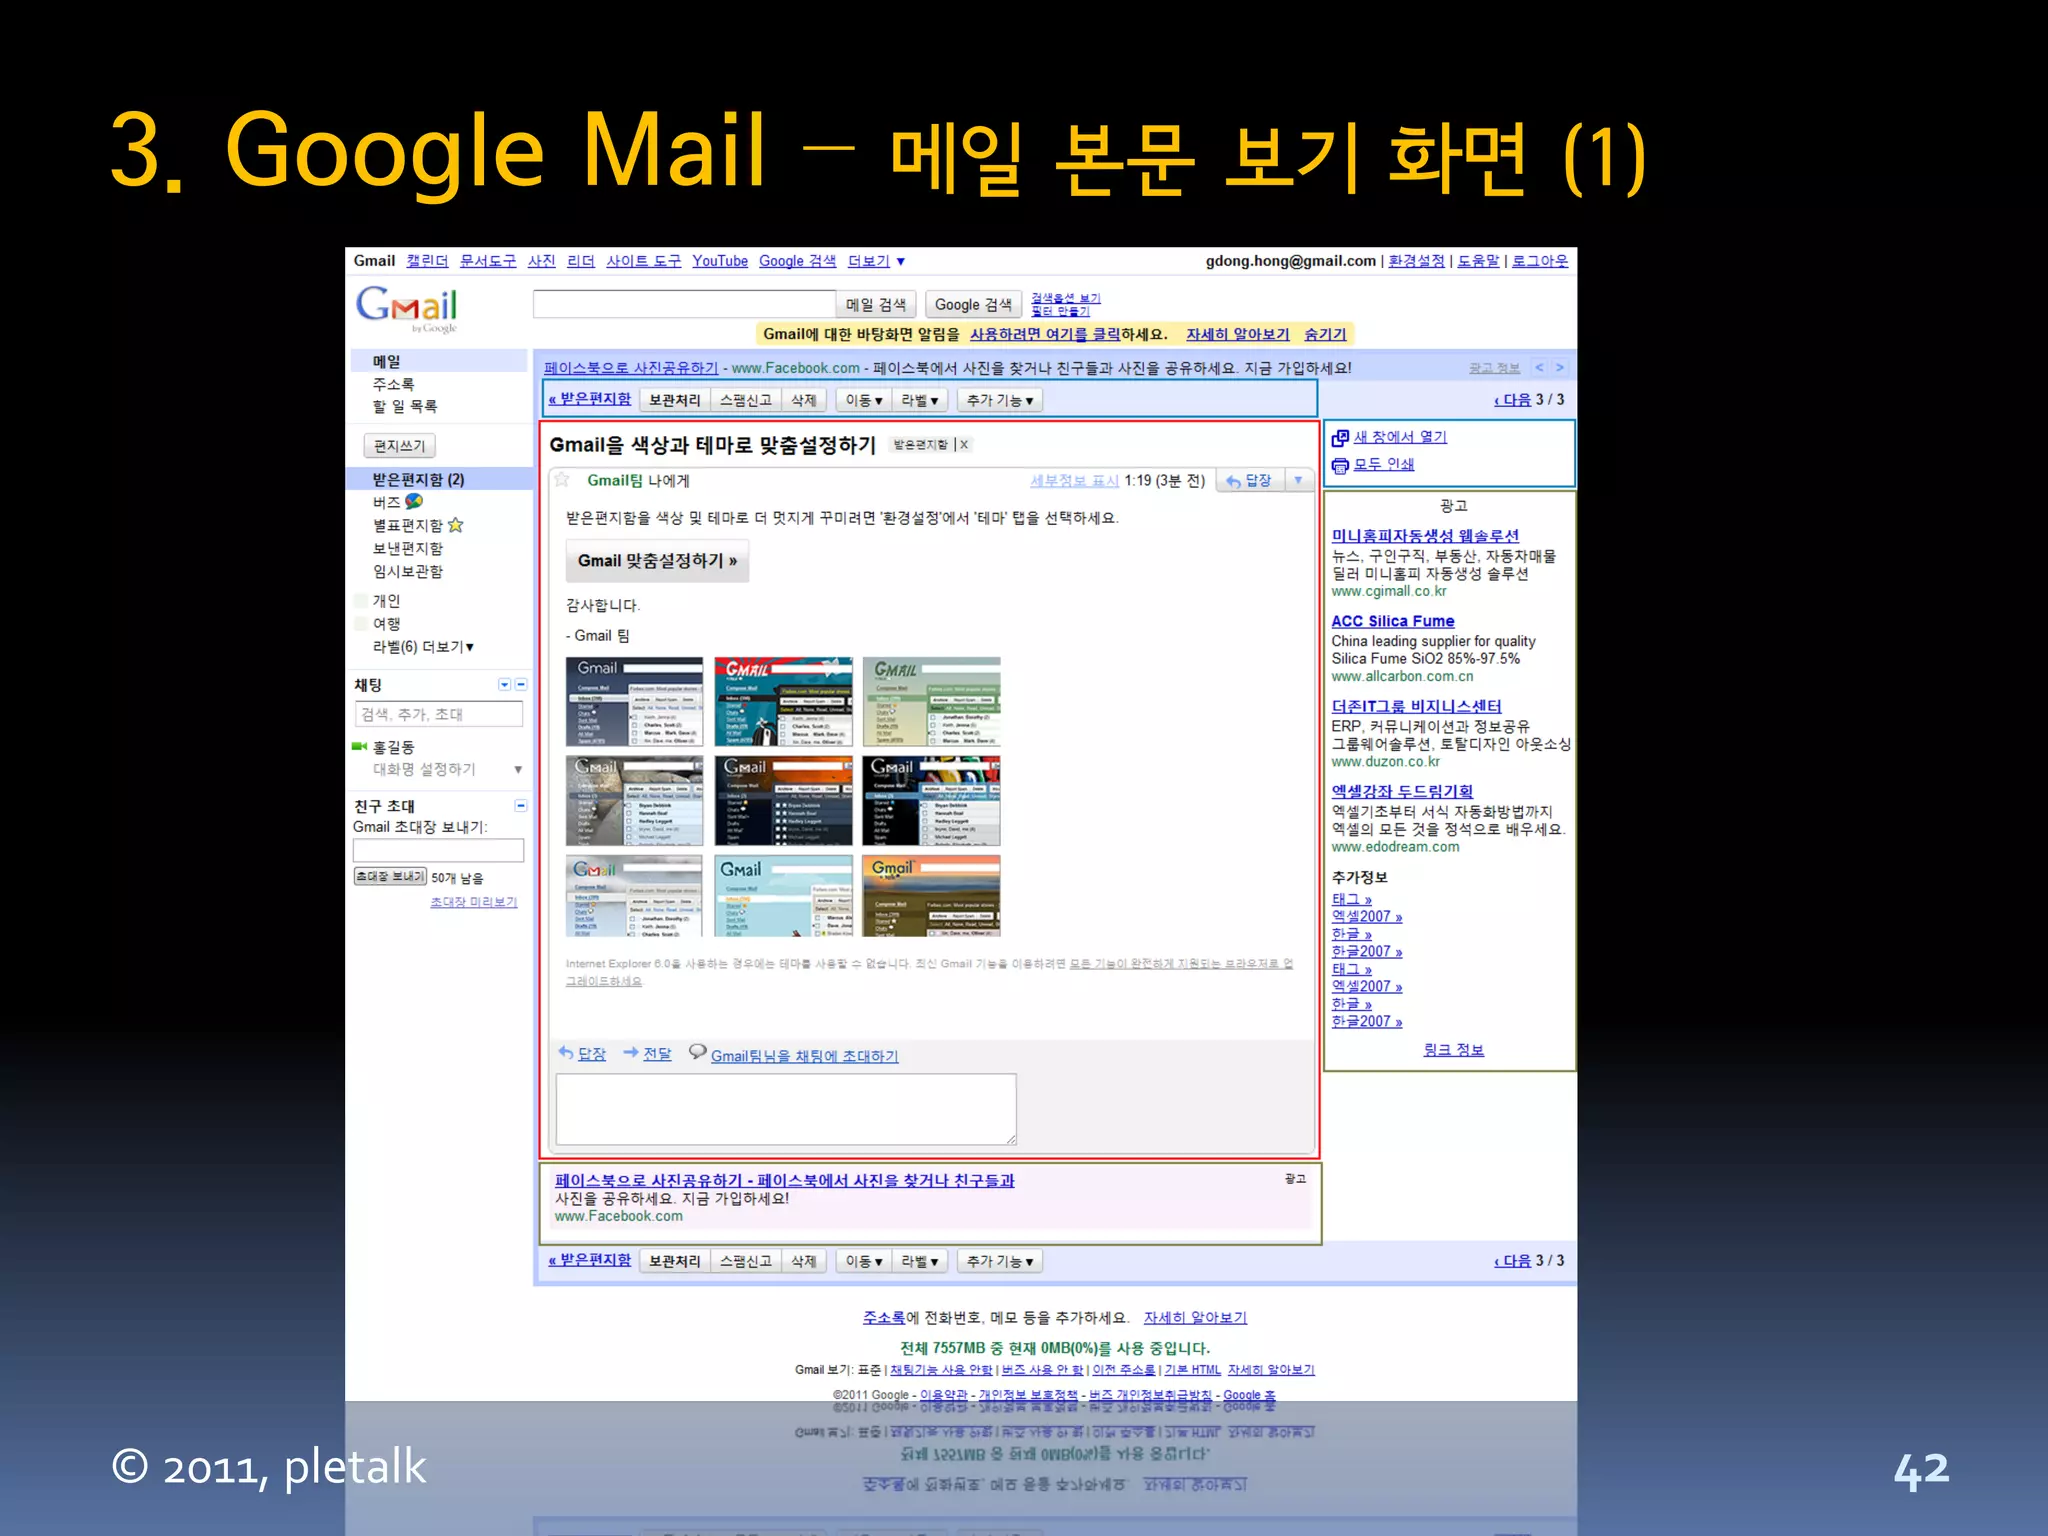This screenshot has height=1536, width=2048.
Task: Click the 편지쓰기 compose button
Action: pos(399,446)
